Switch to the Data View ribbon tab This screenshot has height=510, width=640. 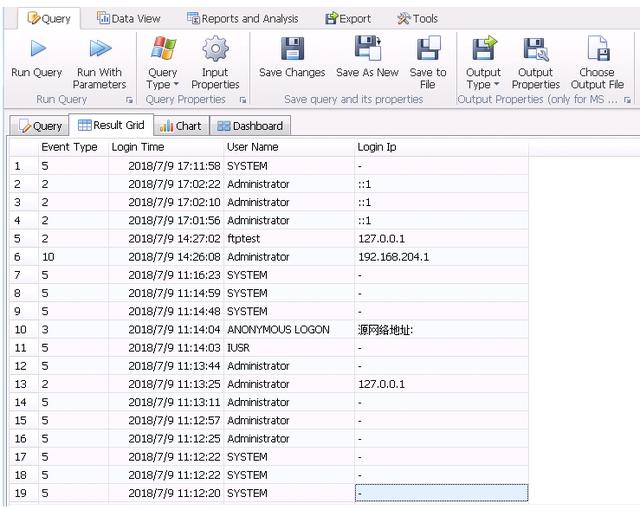tap(129, 18)
